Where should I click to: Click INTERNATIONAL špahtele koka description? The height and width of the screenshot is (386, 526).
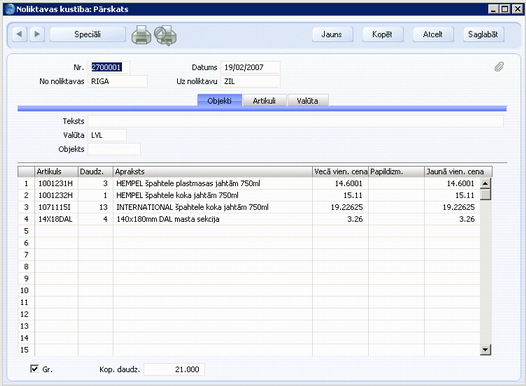(x=213, y=207)
